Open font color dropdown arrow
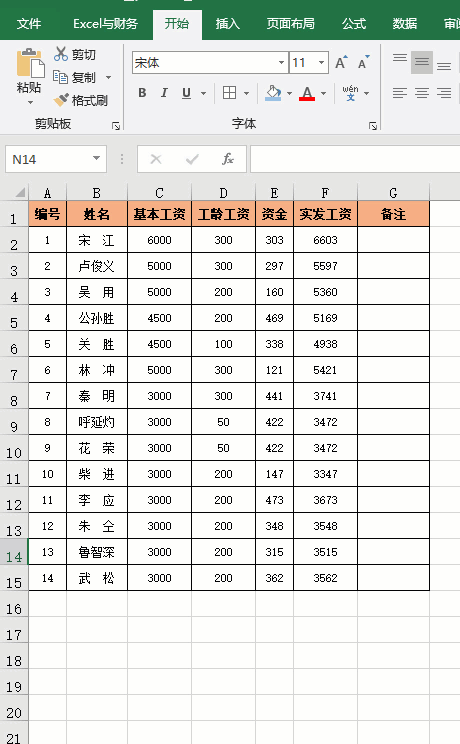 pyautogui.click(x=323, y=93)
